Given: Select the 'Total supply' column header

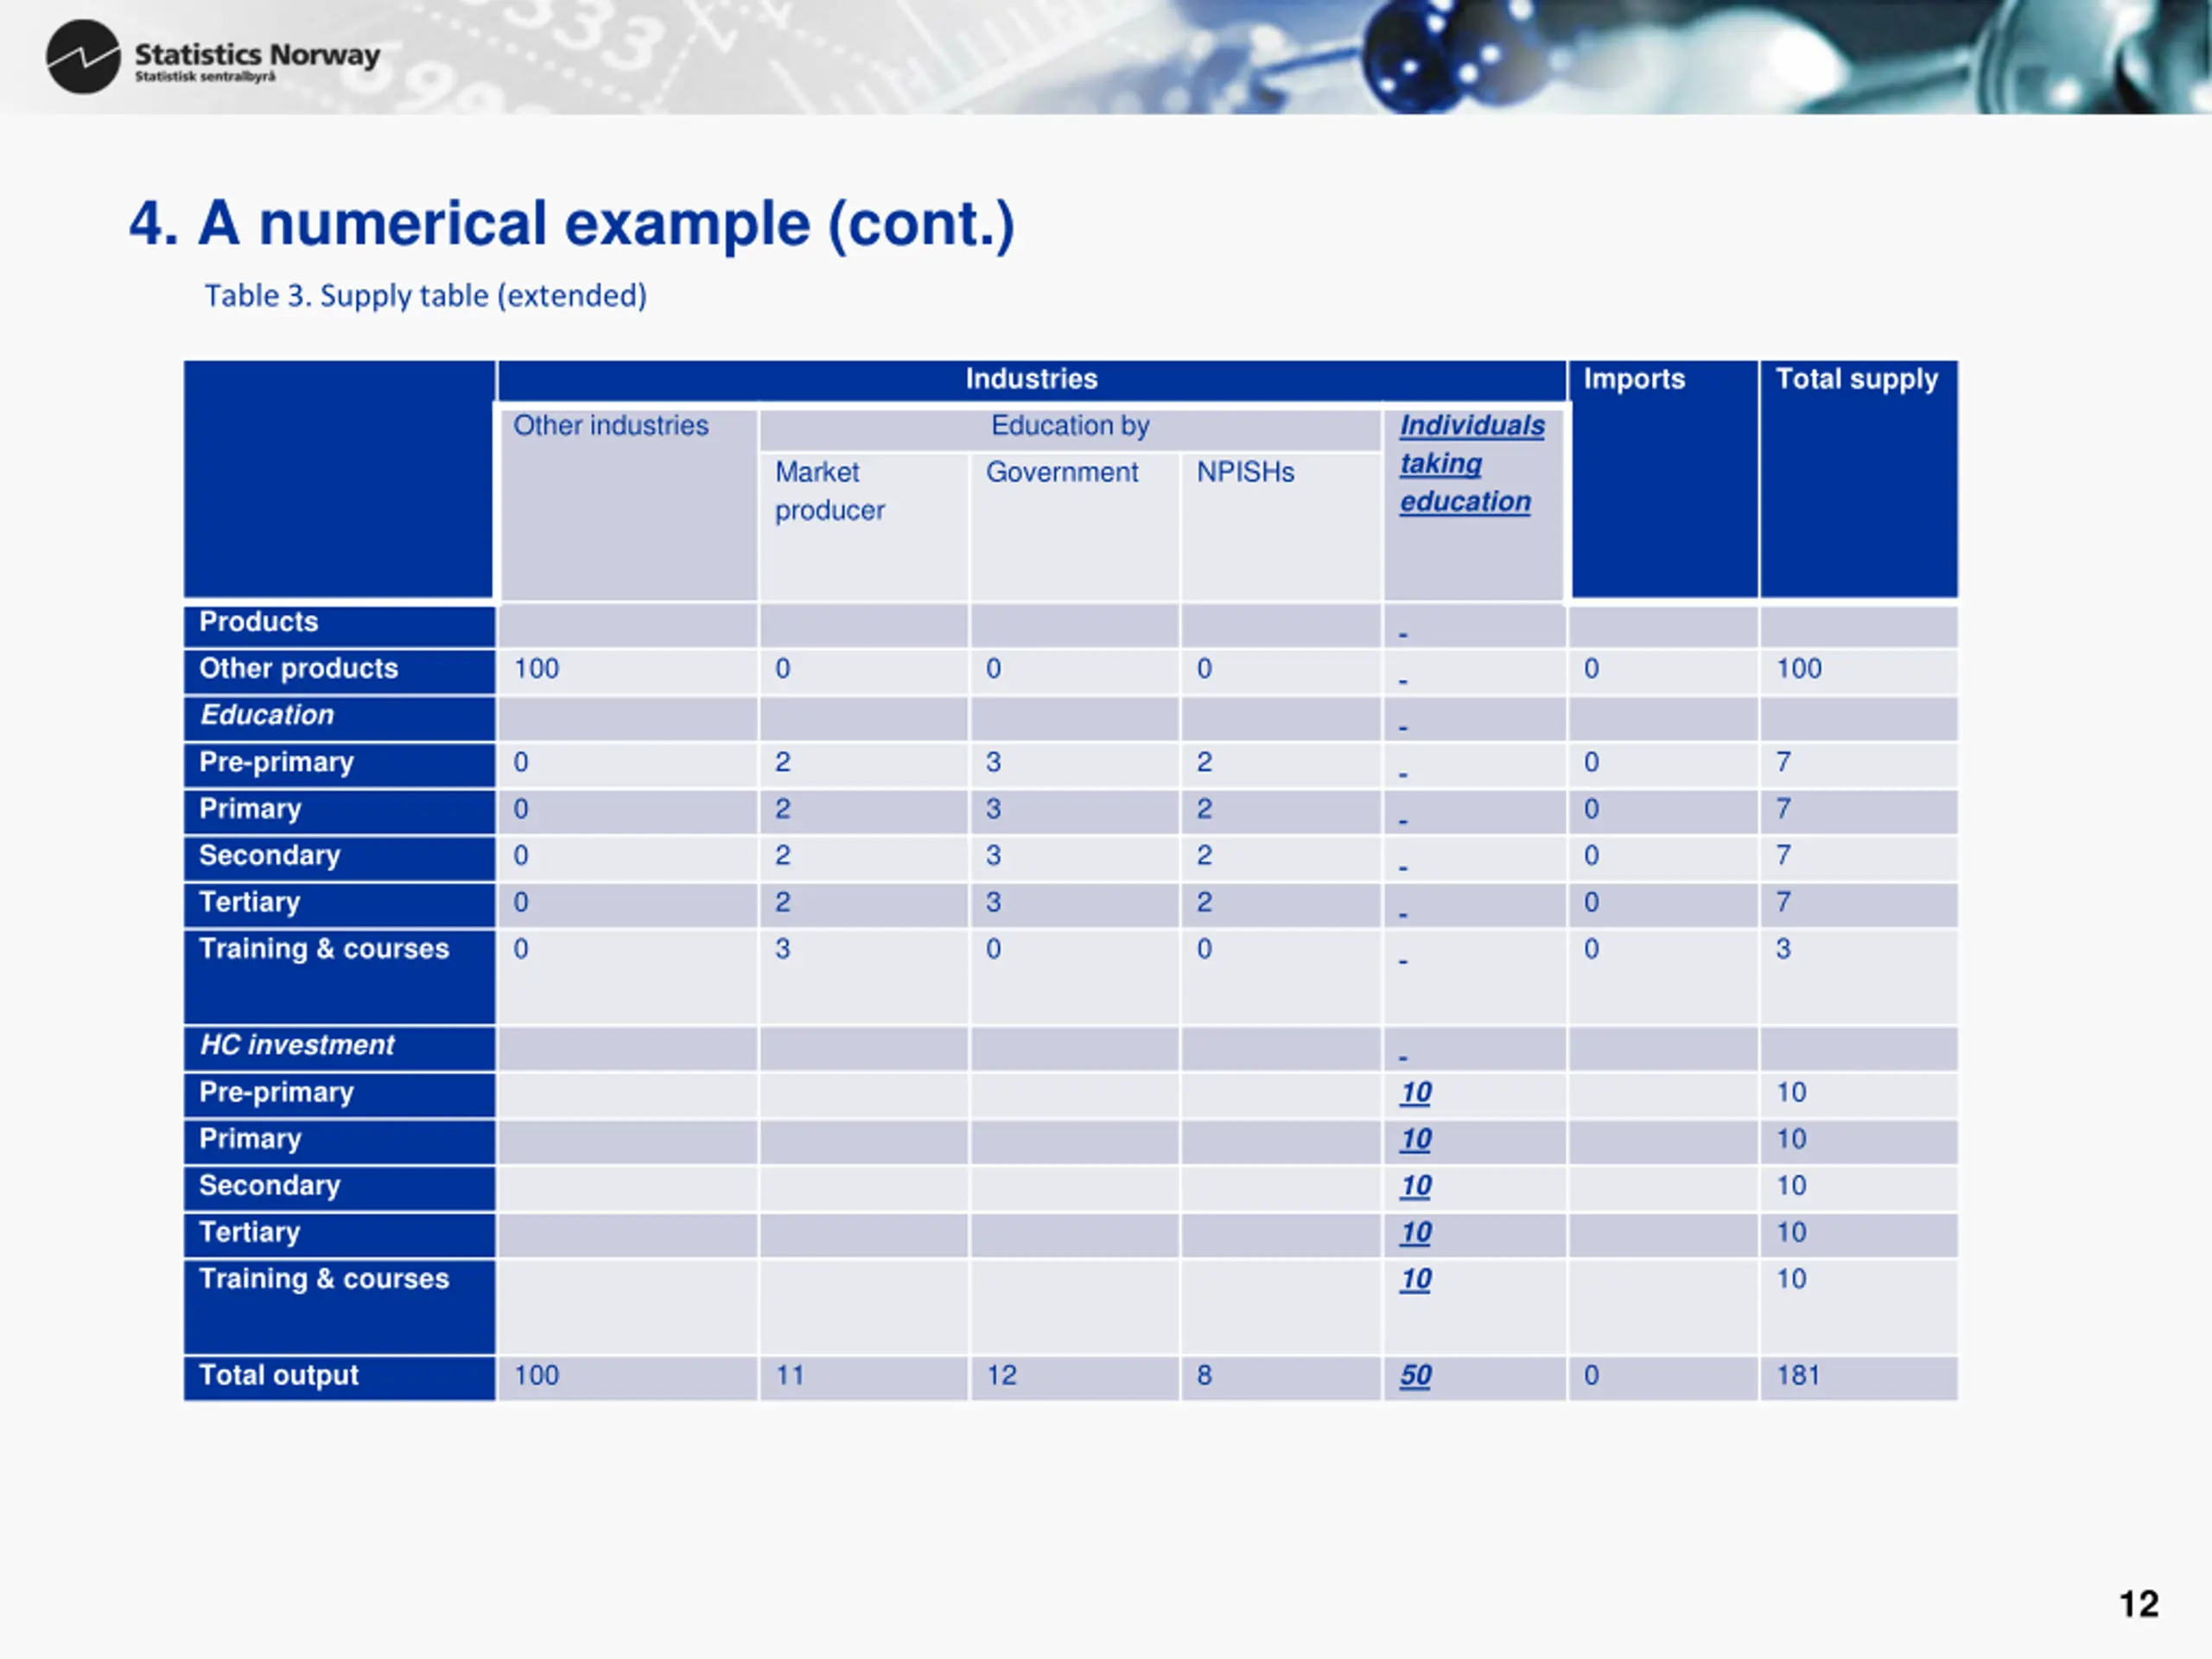Looking at the screenshot, I should click(1858, 479).
